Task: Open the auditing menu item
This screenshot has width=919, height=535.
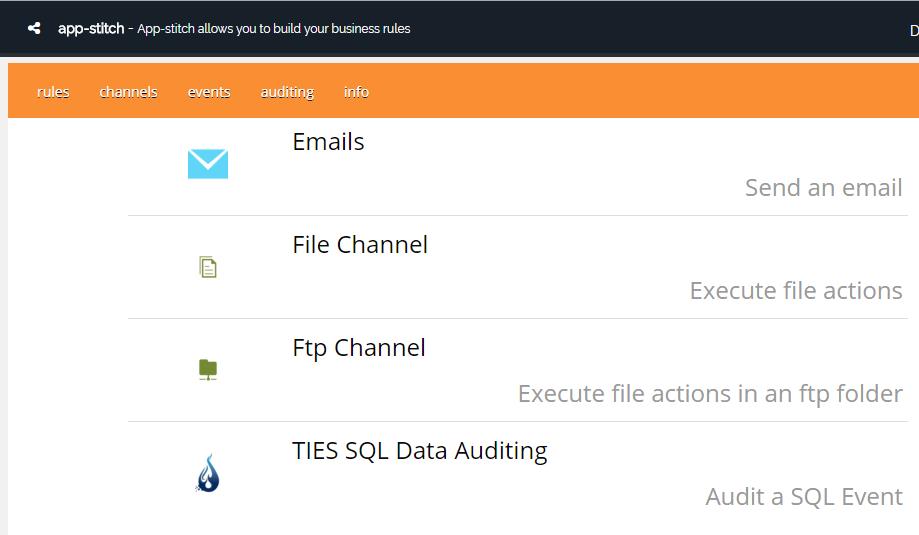Action: pyautogui.click(x=287, y=92)
